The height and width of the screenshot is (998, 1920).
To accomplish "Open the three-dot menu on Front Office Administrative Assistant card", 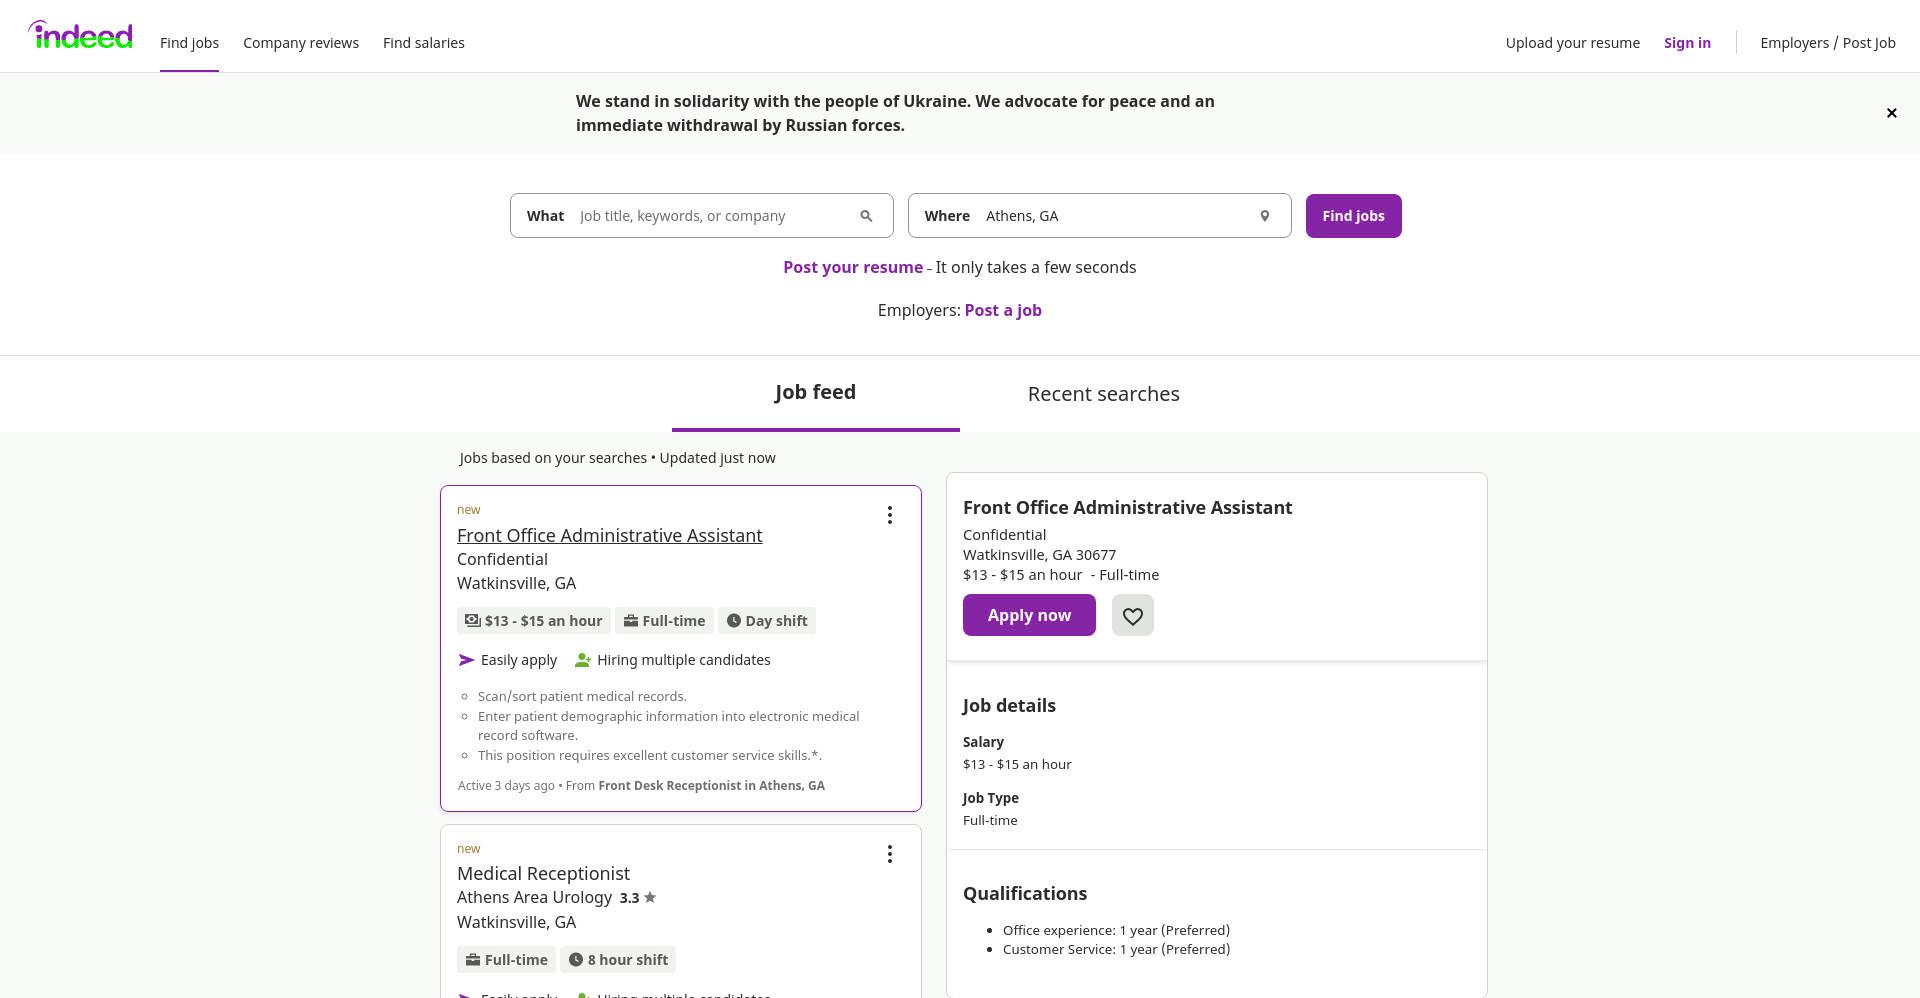I will (889, 515).
